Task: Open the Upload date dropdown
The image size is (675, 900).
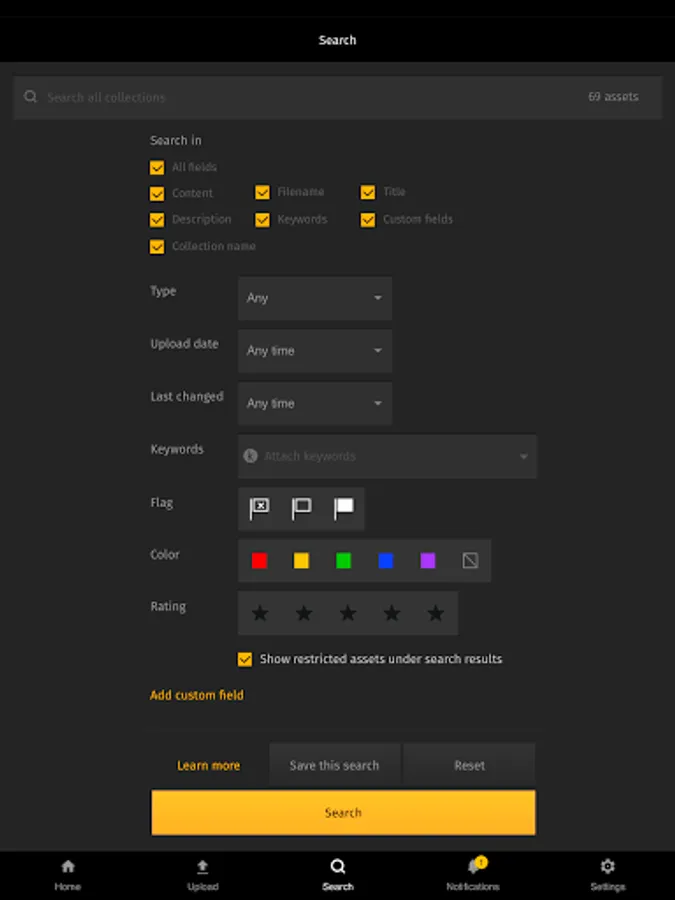Action: pos(315,351)
